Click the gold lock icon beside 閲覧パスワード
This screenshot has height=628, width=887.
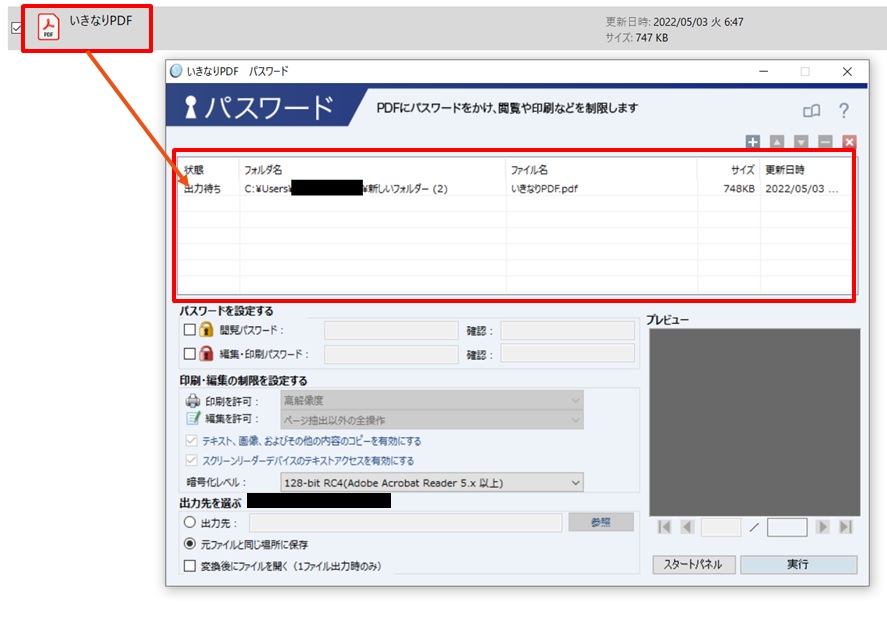tap(206, 329)
